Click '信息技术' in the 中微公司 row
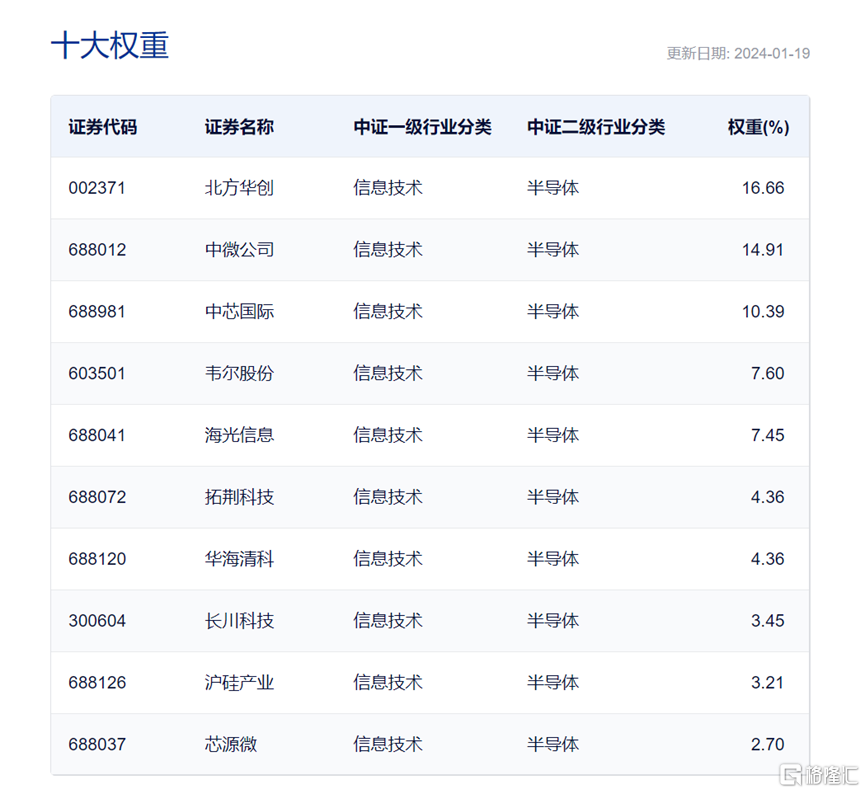The width and height of the screenshot is (865, 794). pos(388,250)
